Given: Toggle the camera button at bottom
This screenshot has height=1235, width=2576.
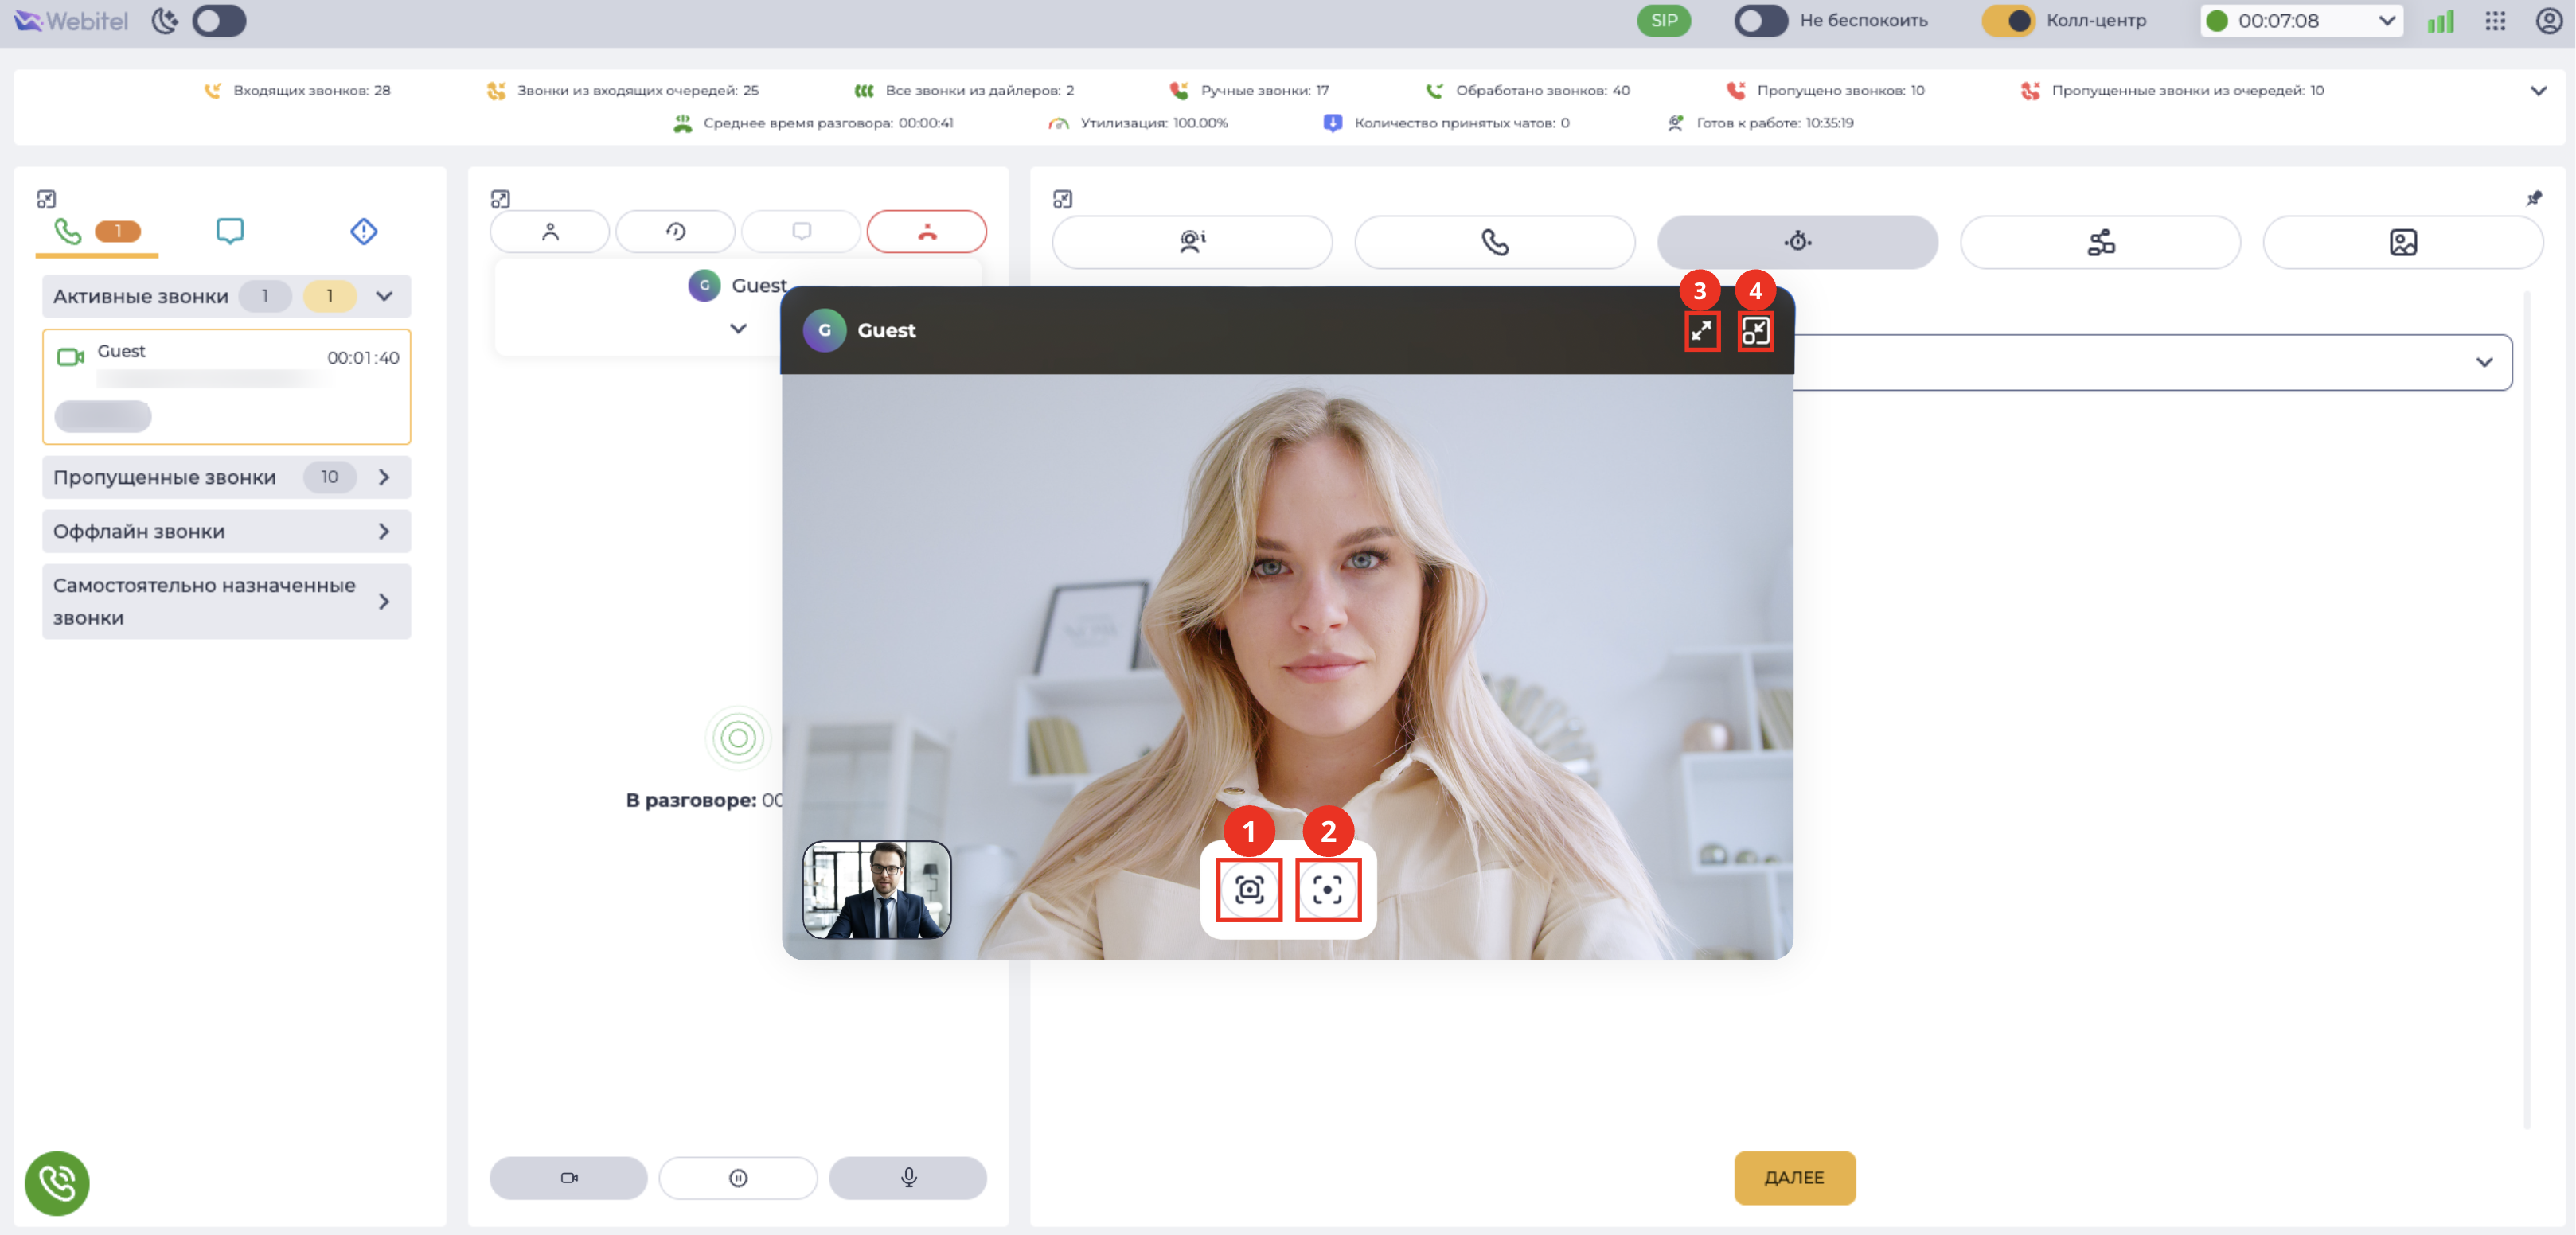Looking at the screenshot, I should point(569,1178).
